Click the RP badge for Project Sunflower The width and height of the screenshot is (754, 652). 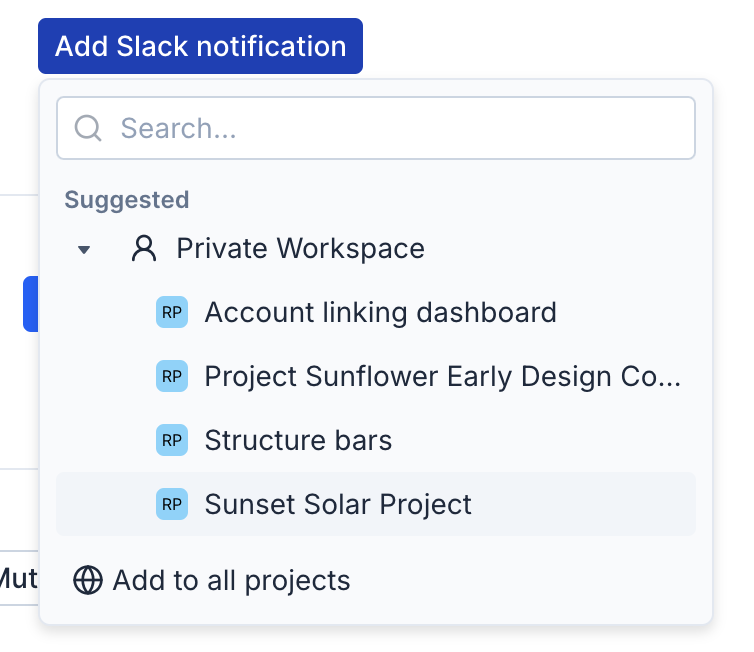point(172,377)
